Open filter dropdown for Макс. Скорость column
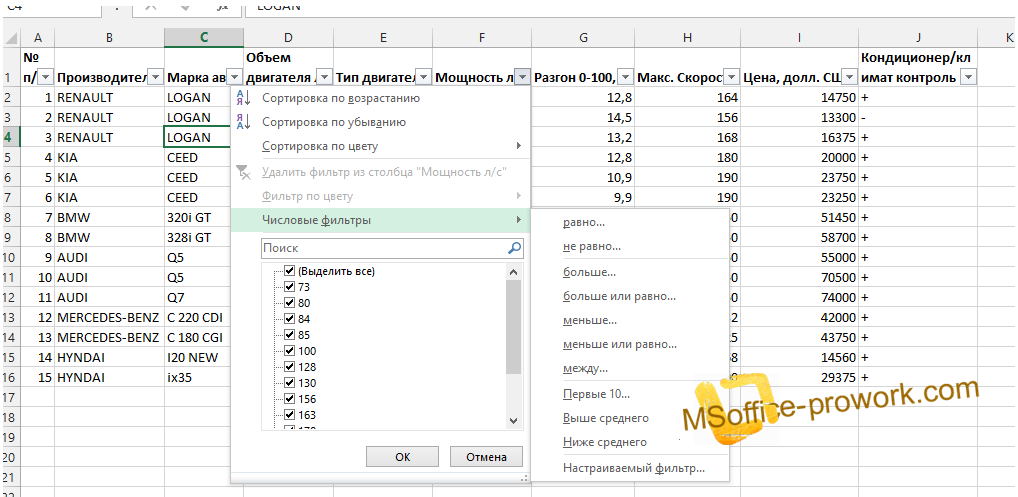Screen dimensions: 1018x497 [731, 78]
